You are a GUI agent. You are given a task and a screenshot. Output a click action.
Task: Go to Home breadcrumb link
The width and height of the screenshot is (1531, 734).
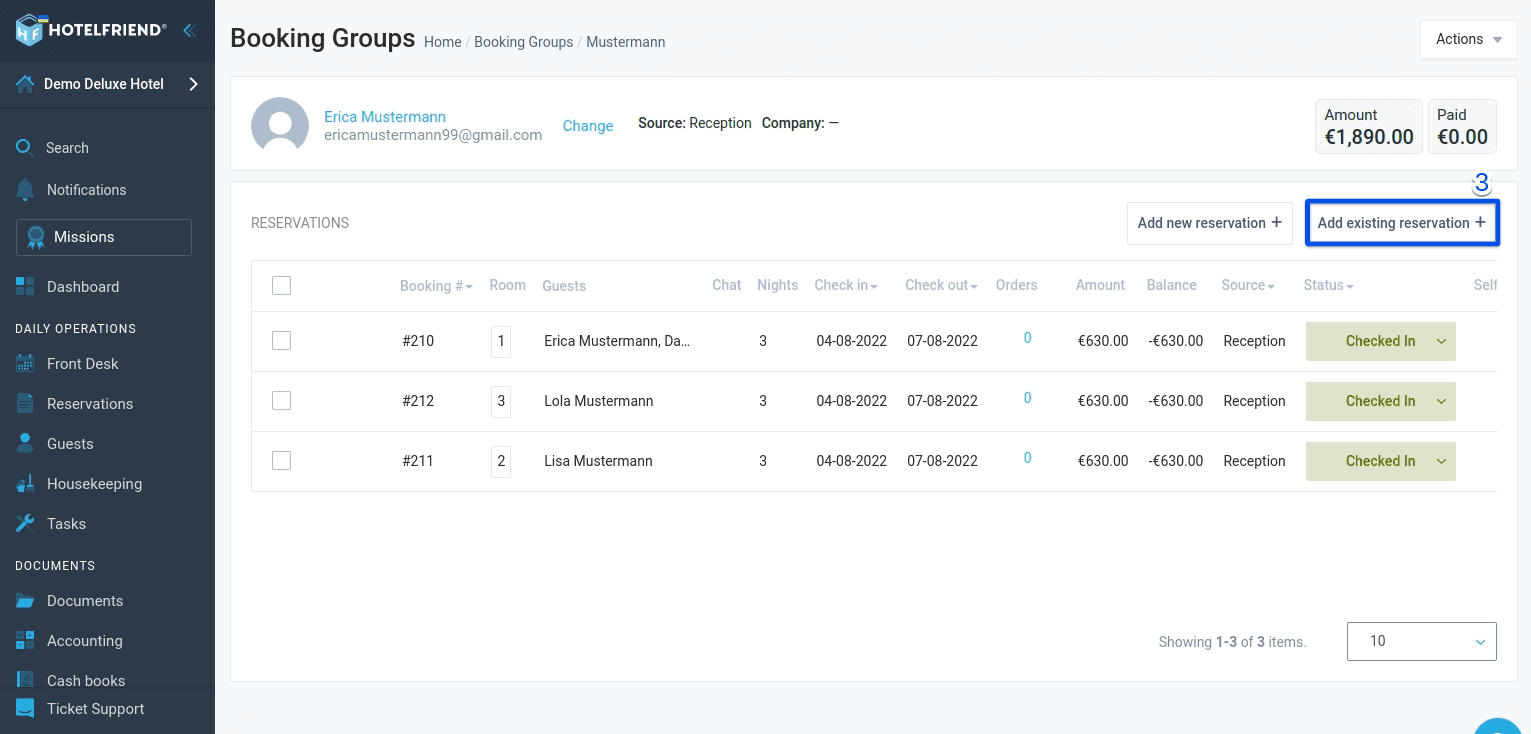click(443, 42)
